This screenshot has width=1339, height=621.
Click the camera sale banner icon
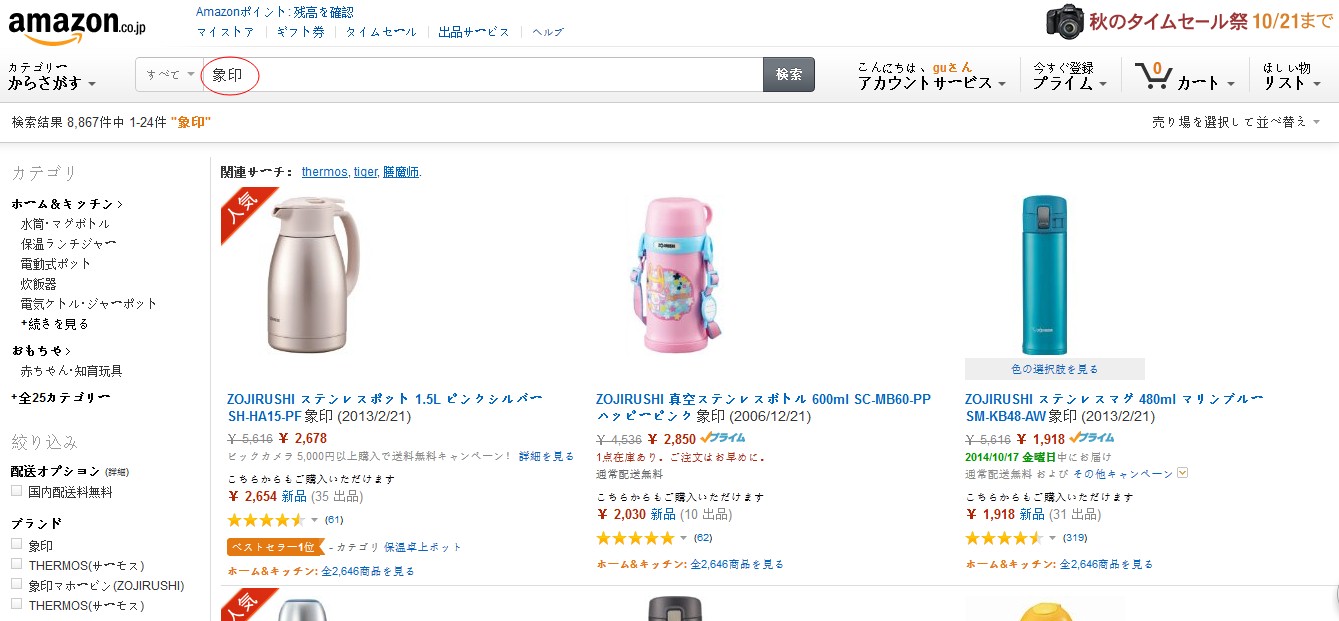[1065, 21]
